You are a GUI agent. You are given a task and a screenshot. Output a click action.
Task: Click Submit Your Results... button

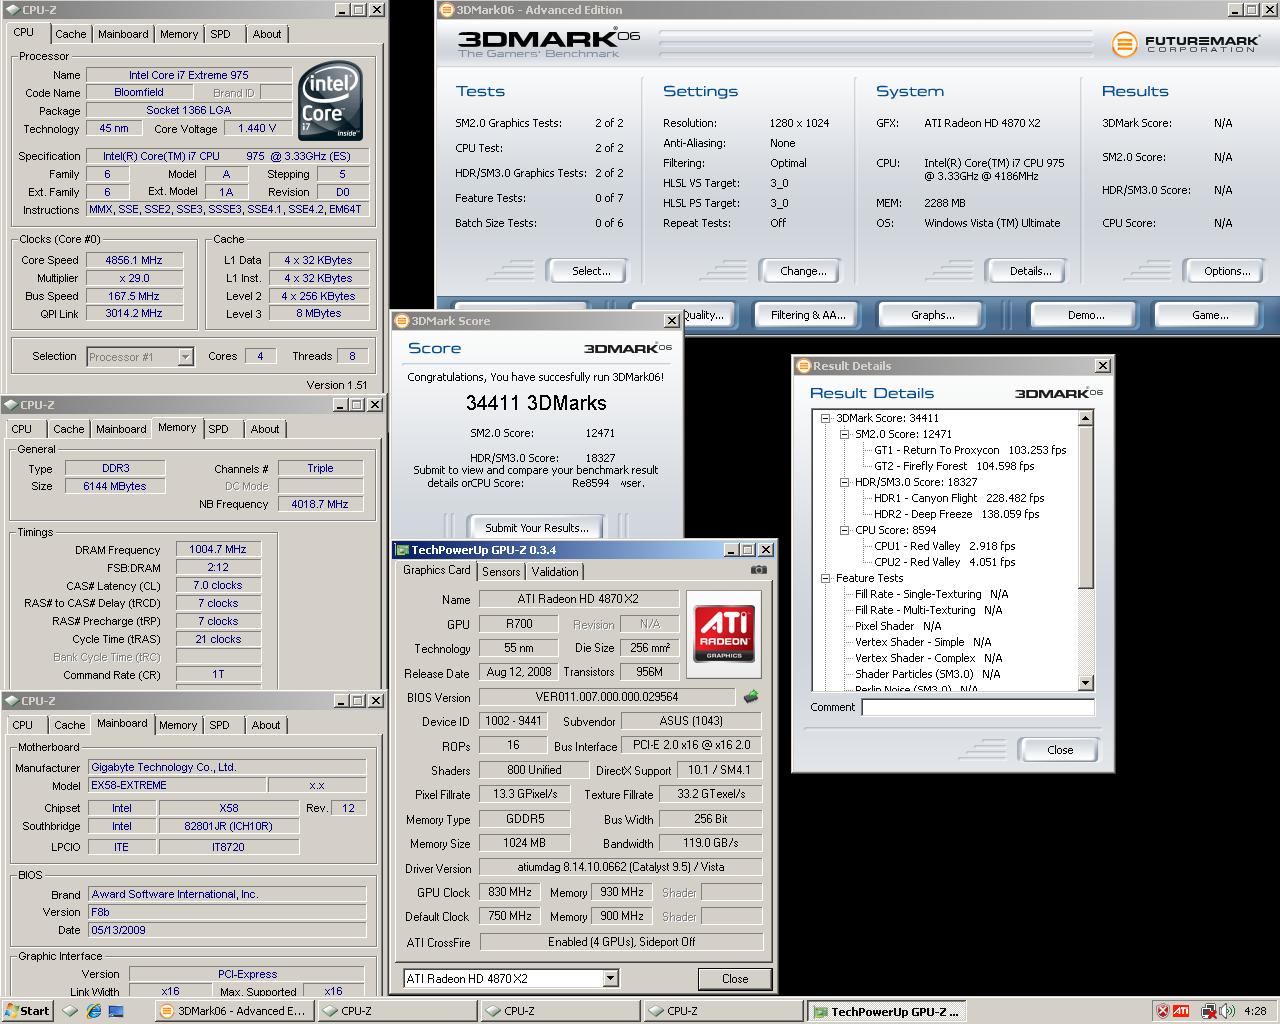tap(536, 528)
